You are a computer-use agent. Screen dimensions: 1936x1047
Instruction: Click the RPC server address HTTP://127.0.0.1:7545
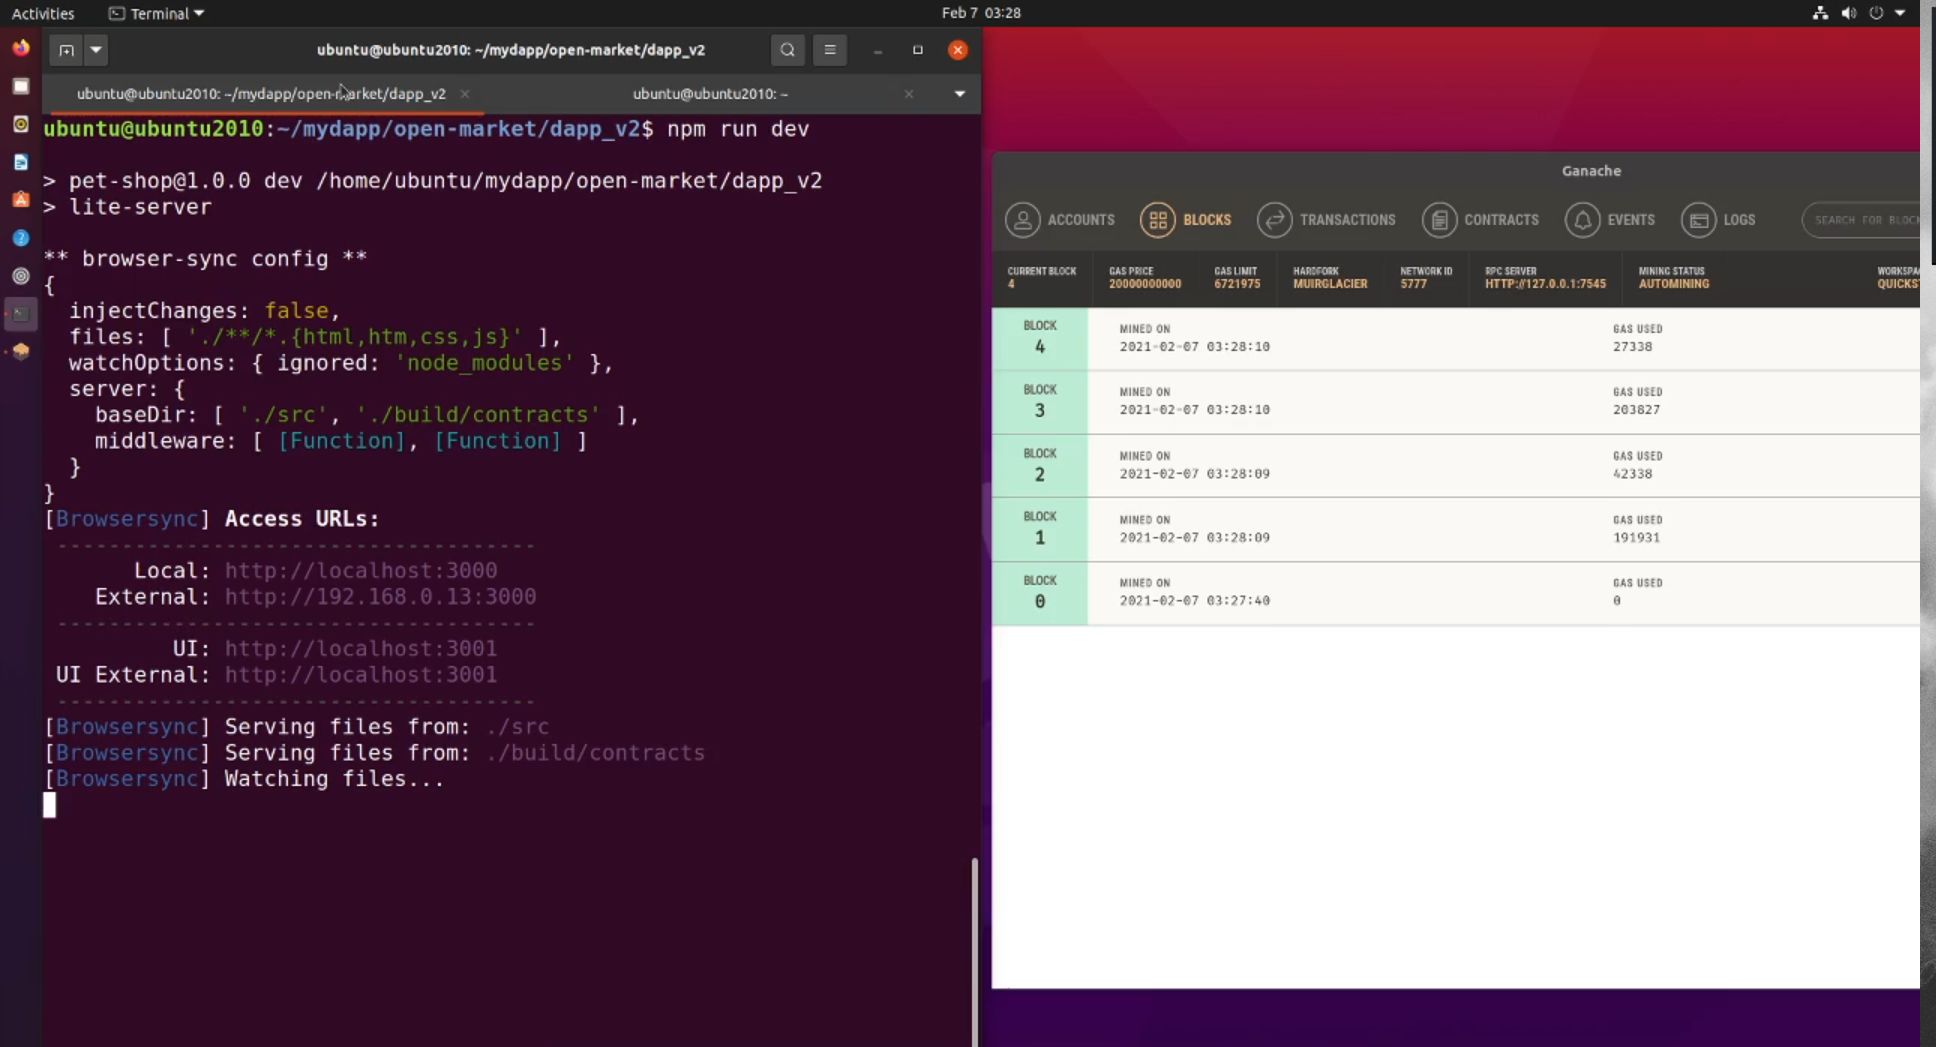point(1545,284)
